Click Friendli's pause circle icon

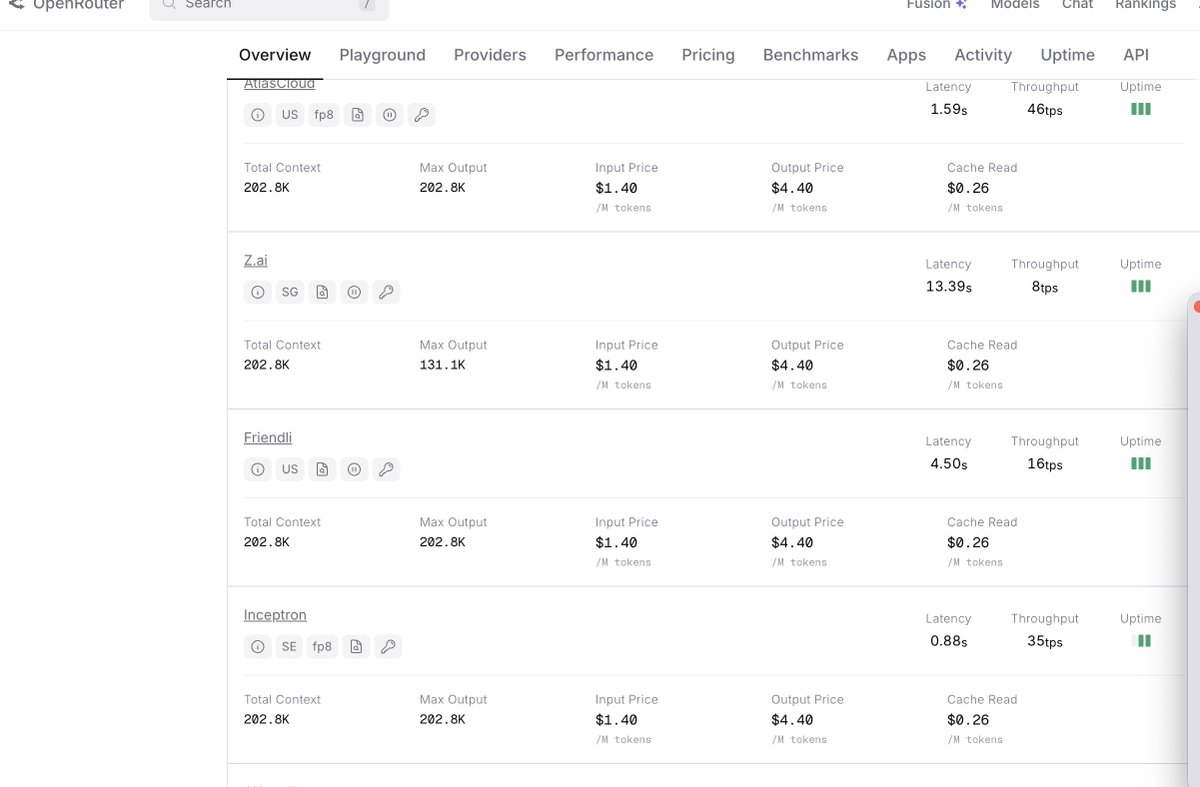(354, 469)
